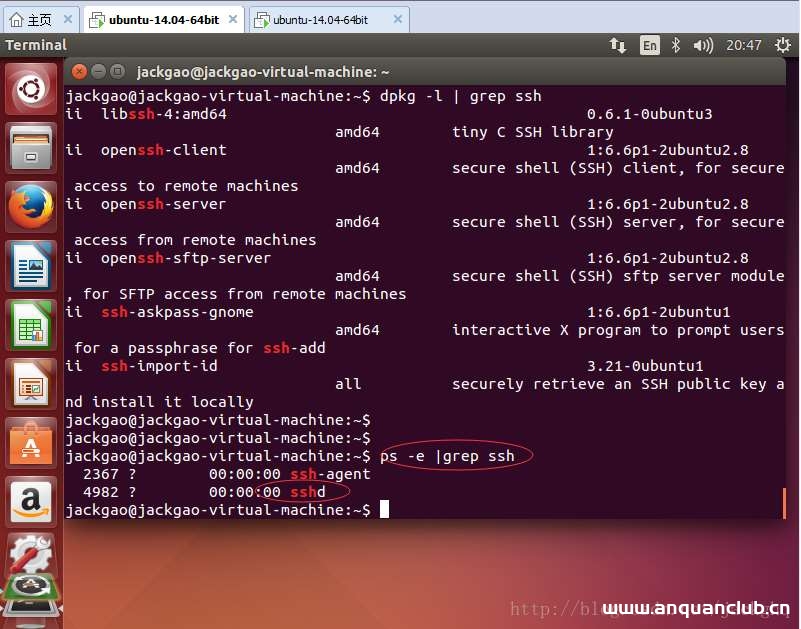Click the network sync arrows indicator
The width and height of the screenshot is (801, 629).
tap(618, 44)
